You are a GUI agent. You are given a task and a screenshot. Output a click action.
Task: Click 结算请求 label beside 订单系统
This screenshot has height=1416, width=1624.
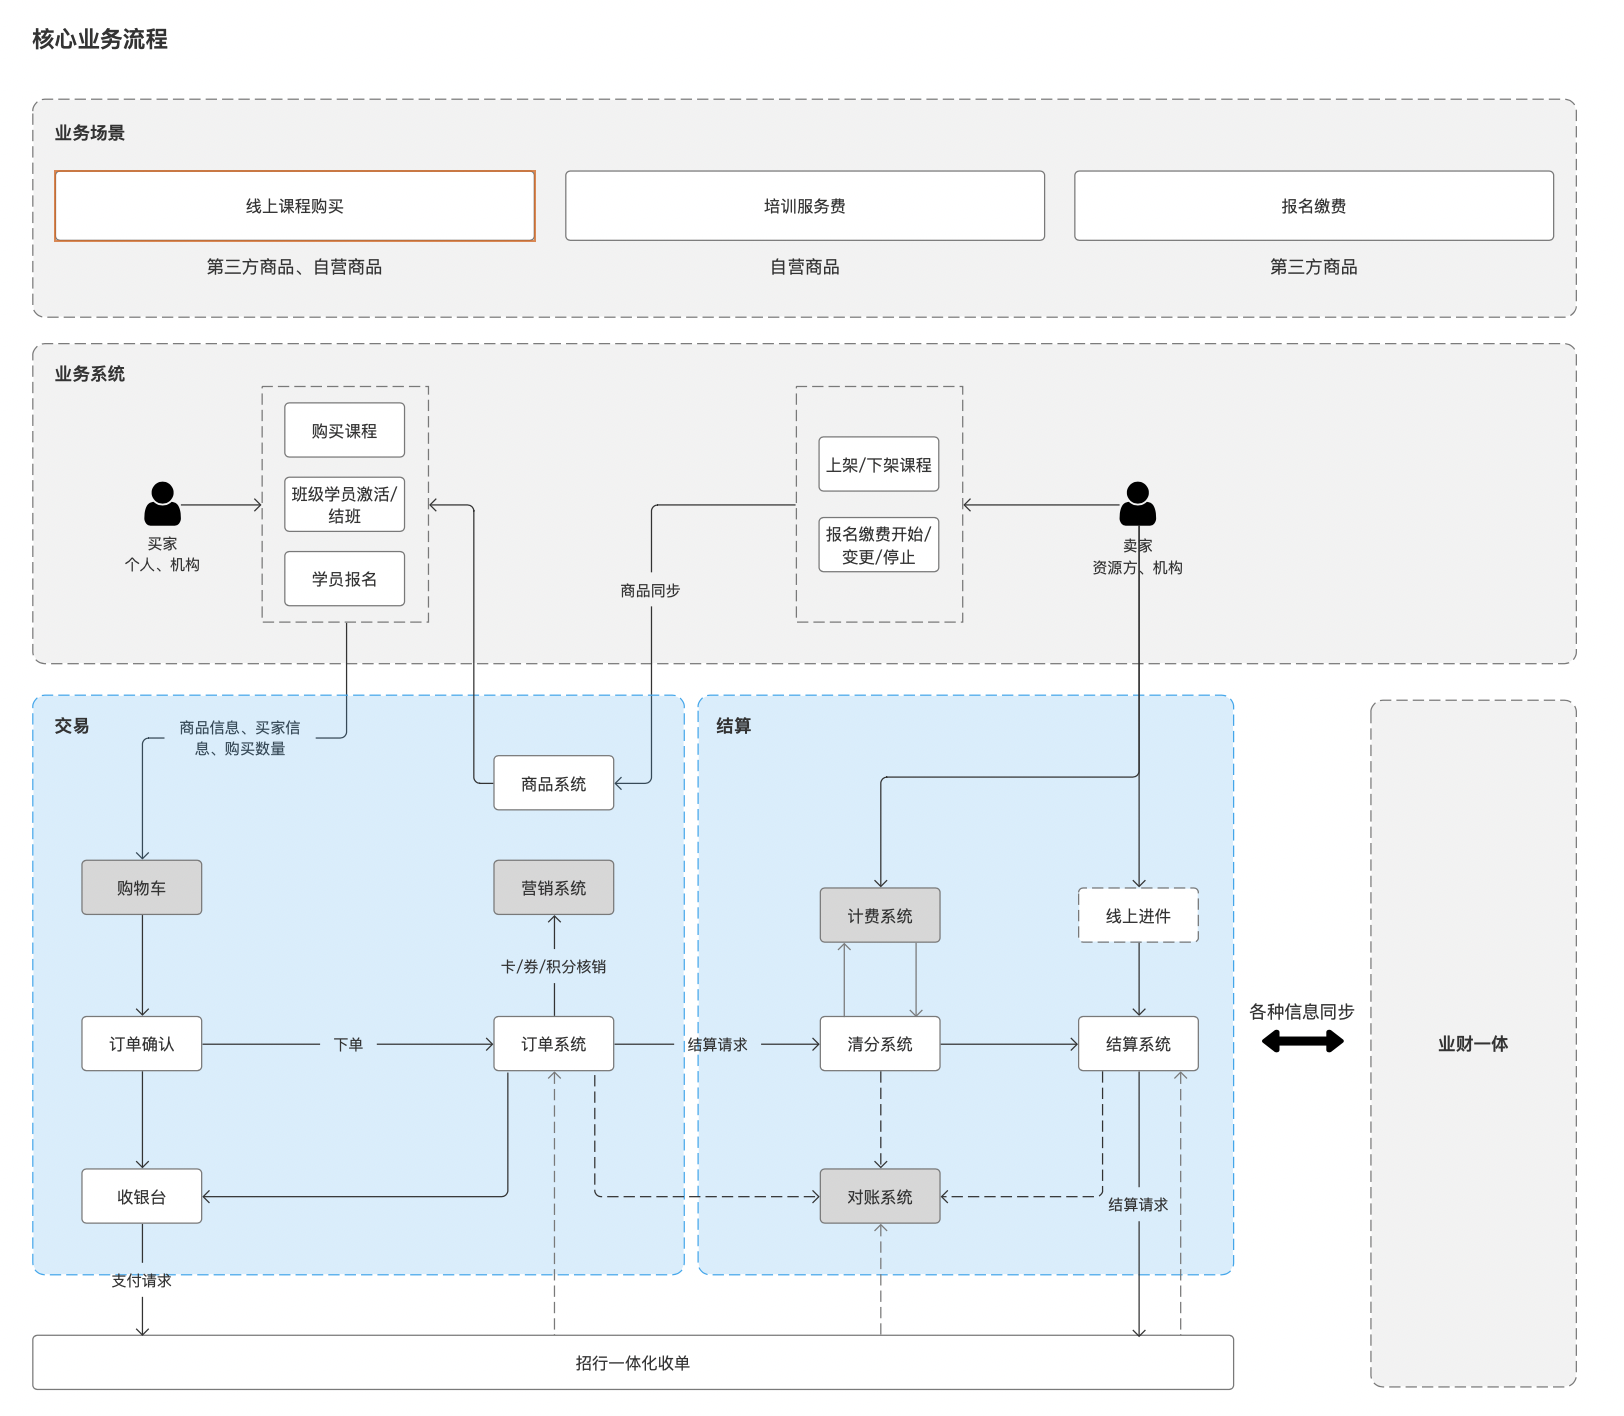[717, 1044]
